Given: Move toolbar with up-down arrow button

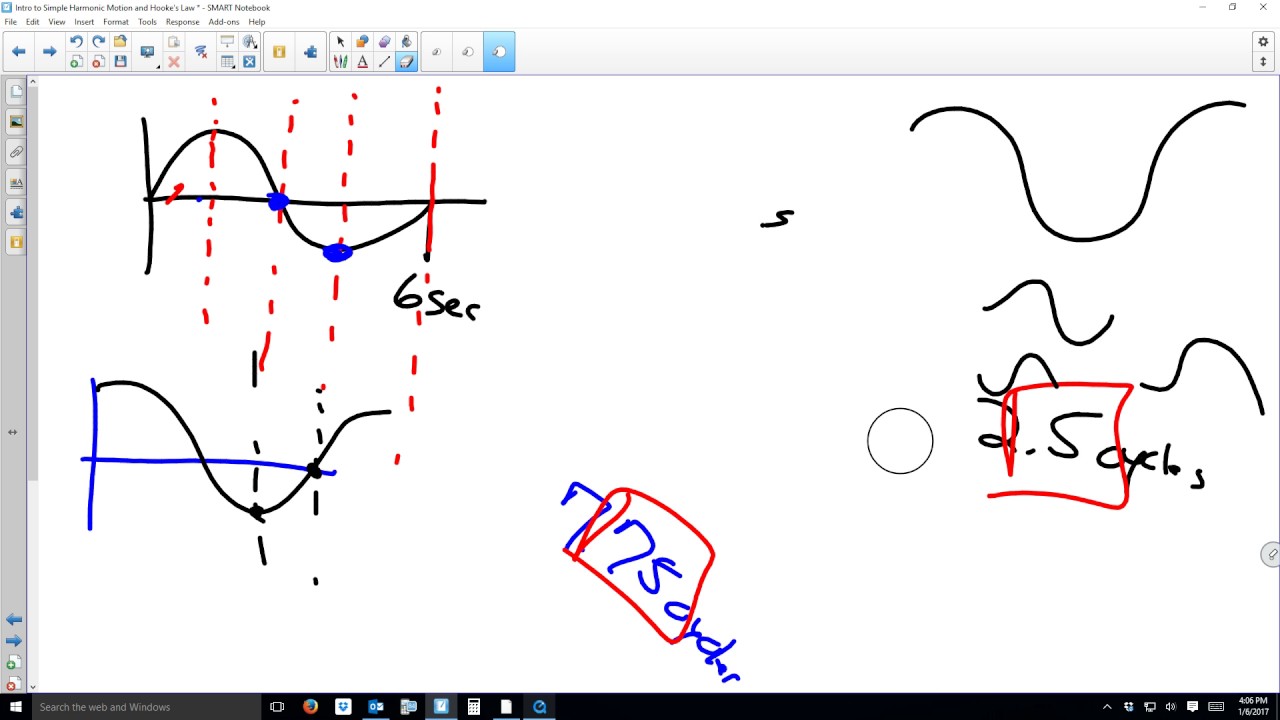Looking at the screenshot, I should [1263, 62].
